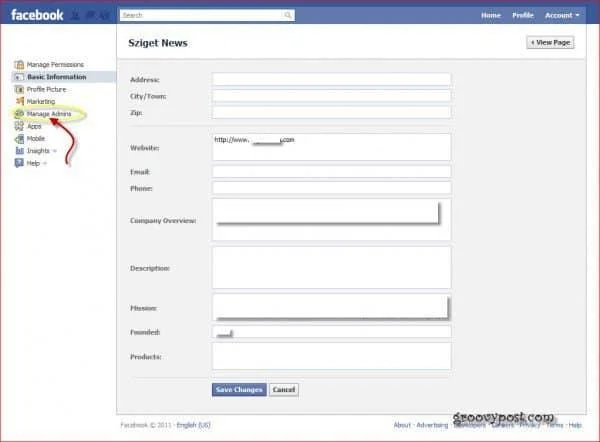Click the Mission text area

point(331,307)
